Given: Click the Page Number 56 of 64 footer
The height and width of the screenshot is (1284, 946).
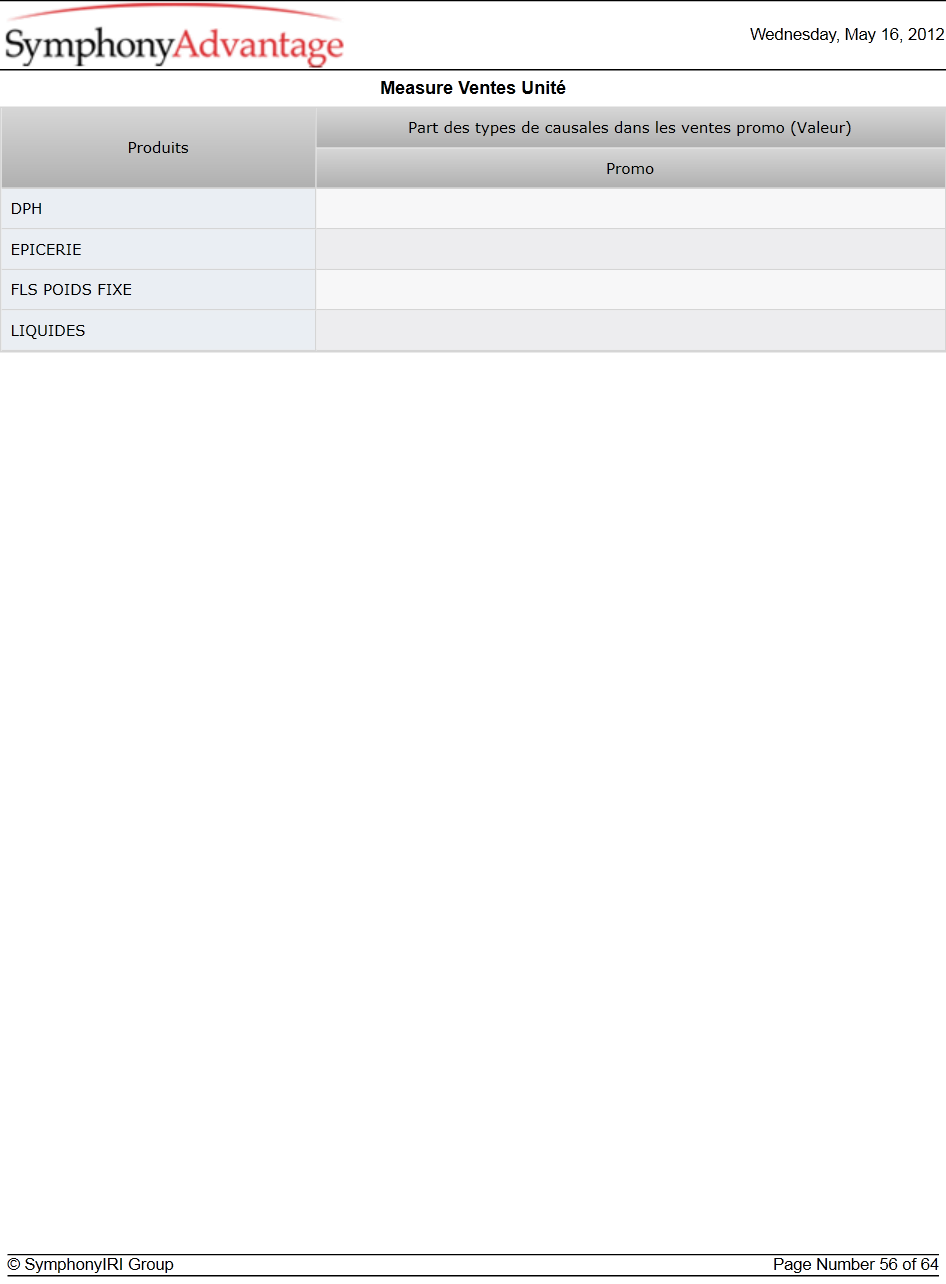Looking at the screenshot, I should (856, 1265).
